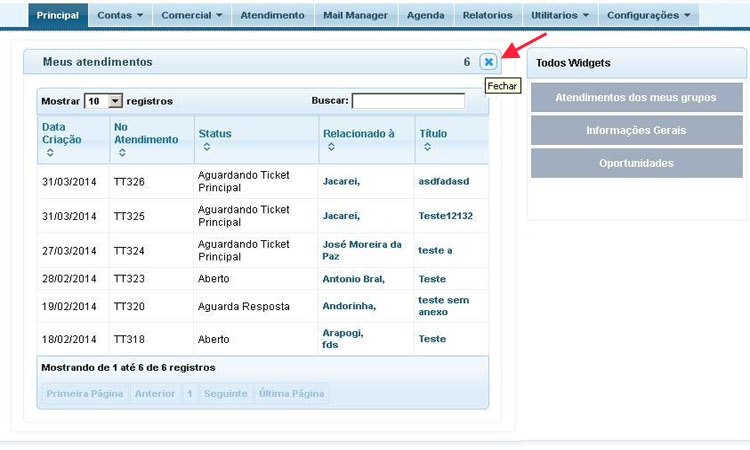Close the Meus atendimentos widget
Screen dimensions: 750x450
[488, 62]
